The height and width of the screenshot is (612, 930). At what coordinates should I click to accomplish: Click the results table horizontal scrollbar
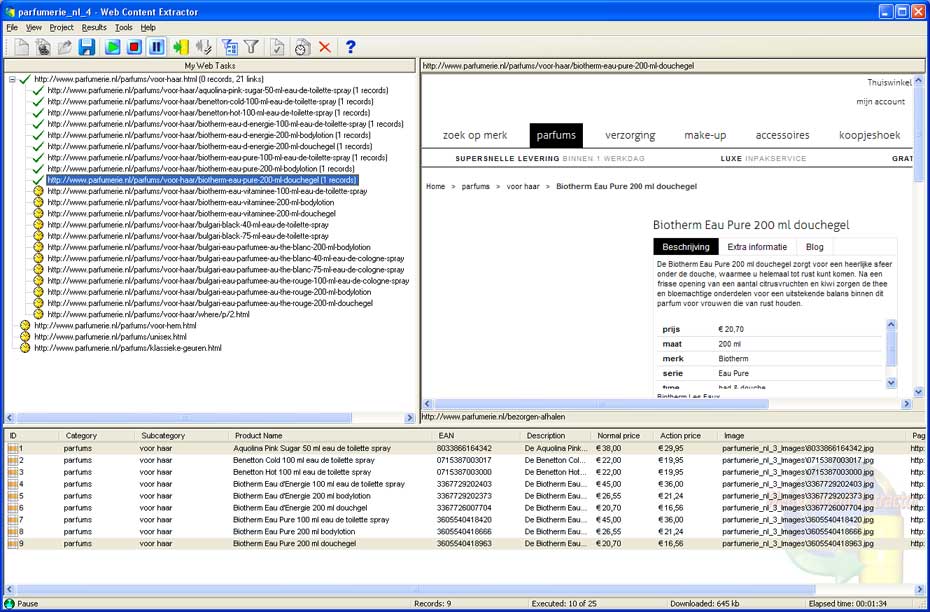tap(415, 590)
